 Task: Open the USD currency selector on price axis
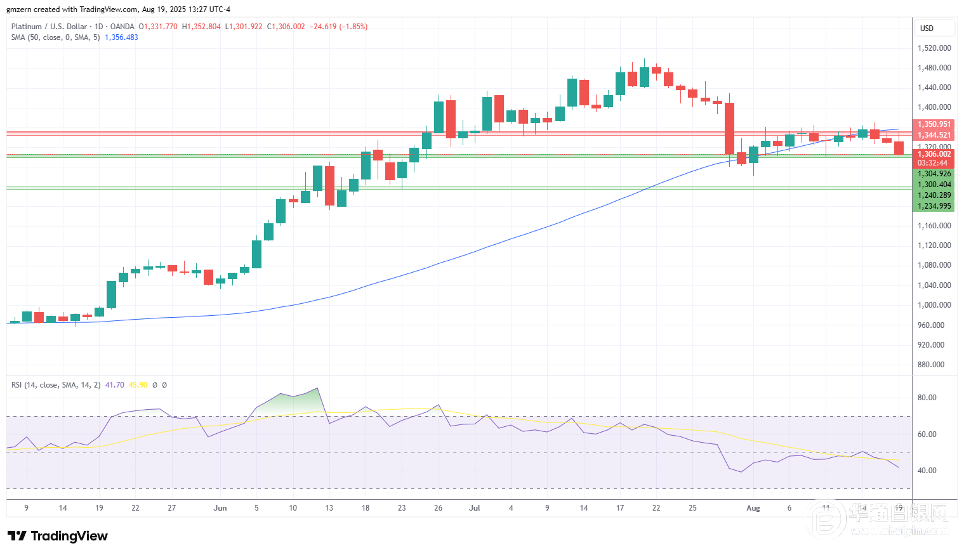(926, 28)
